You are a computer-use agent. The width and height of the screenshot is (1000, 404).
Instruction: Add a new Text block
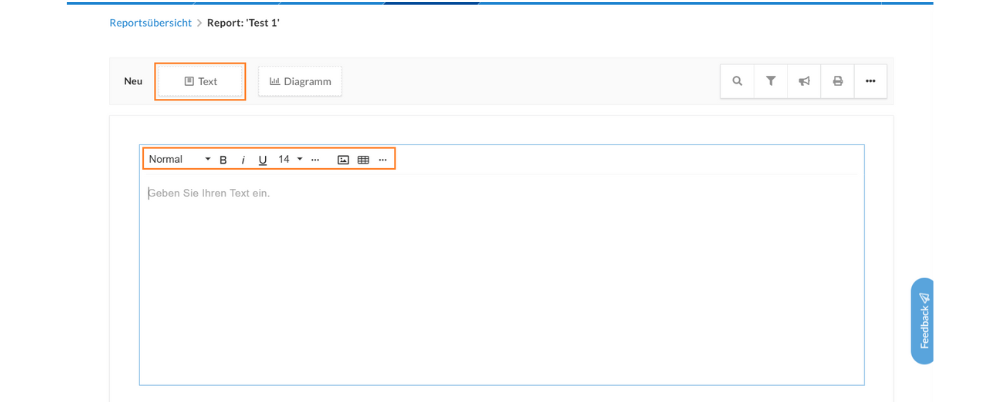200,82
